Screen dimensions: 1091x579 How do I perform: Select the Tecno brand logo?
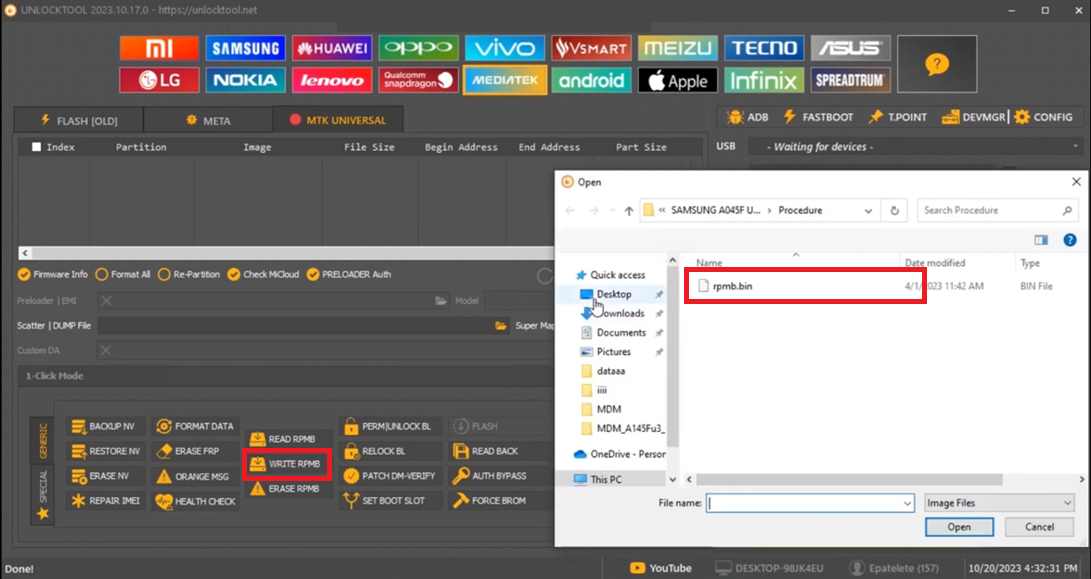[764, 48]
